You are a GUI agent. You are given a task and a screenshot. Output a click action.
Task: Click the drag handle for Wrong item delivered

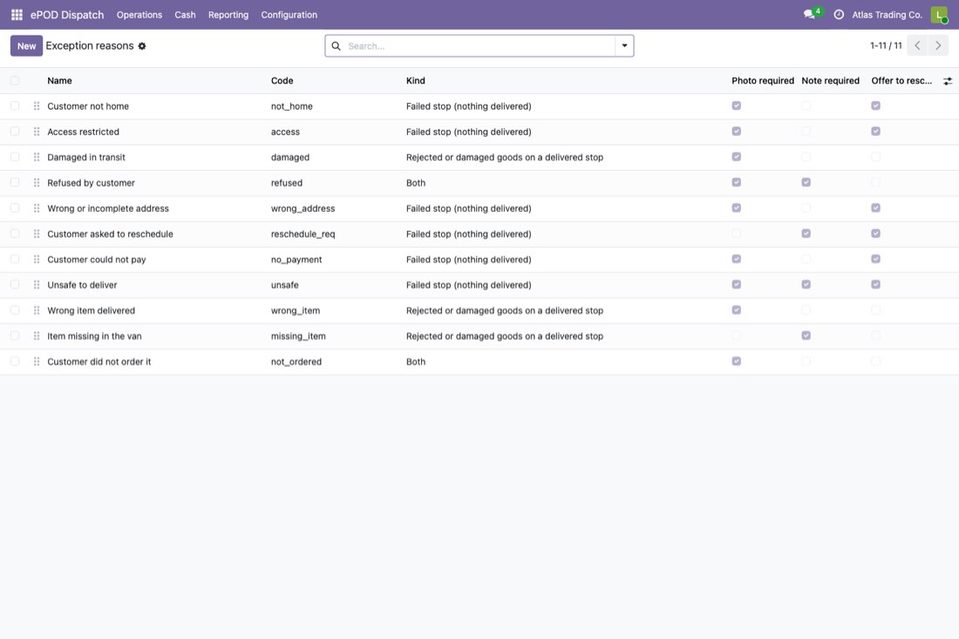tap(37, 311)
